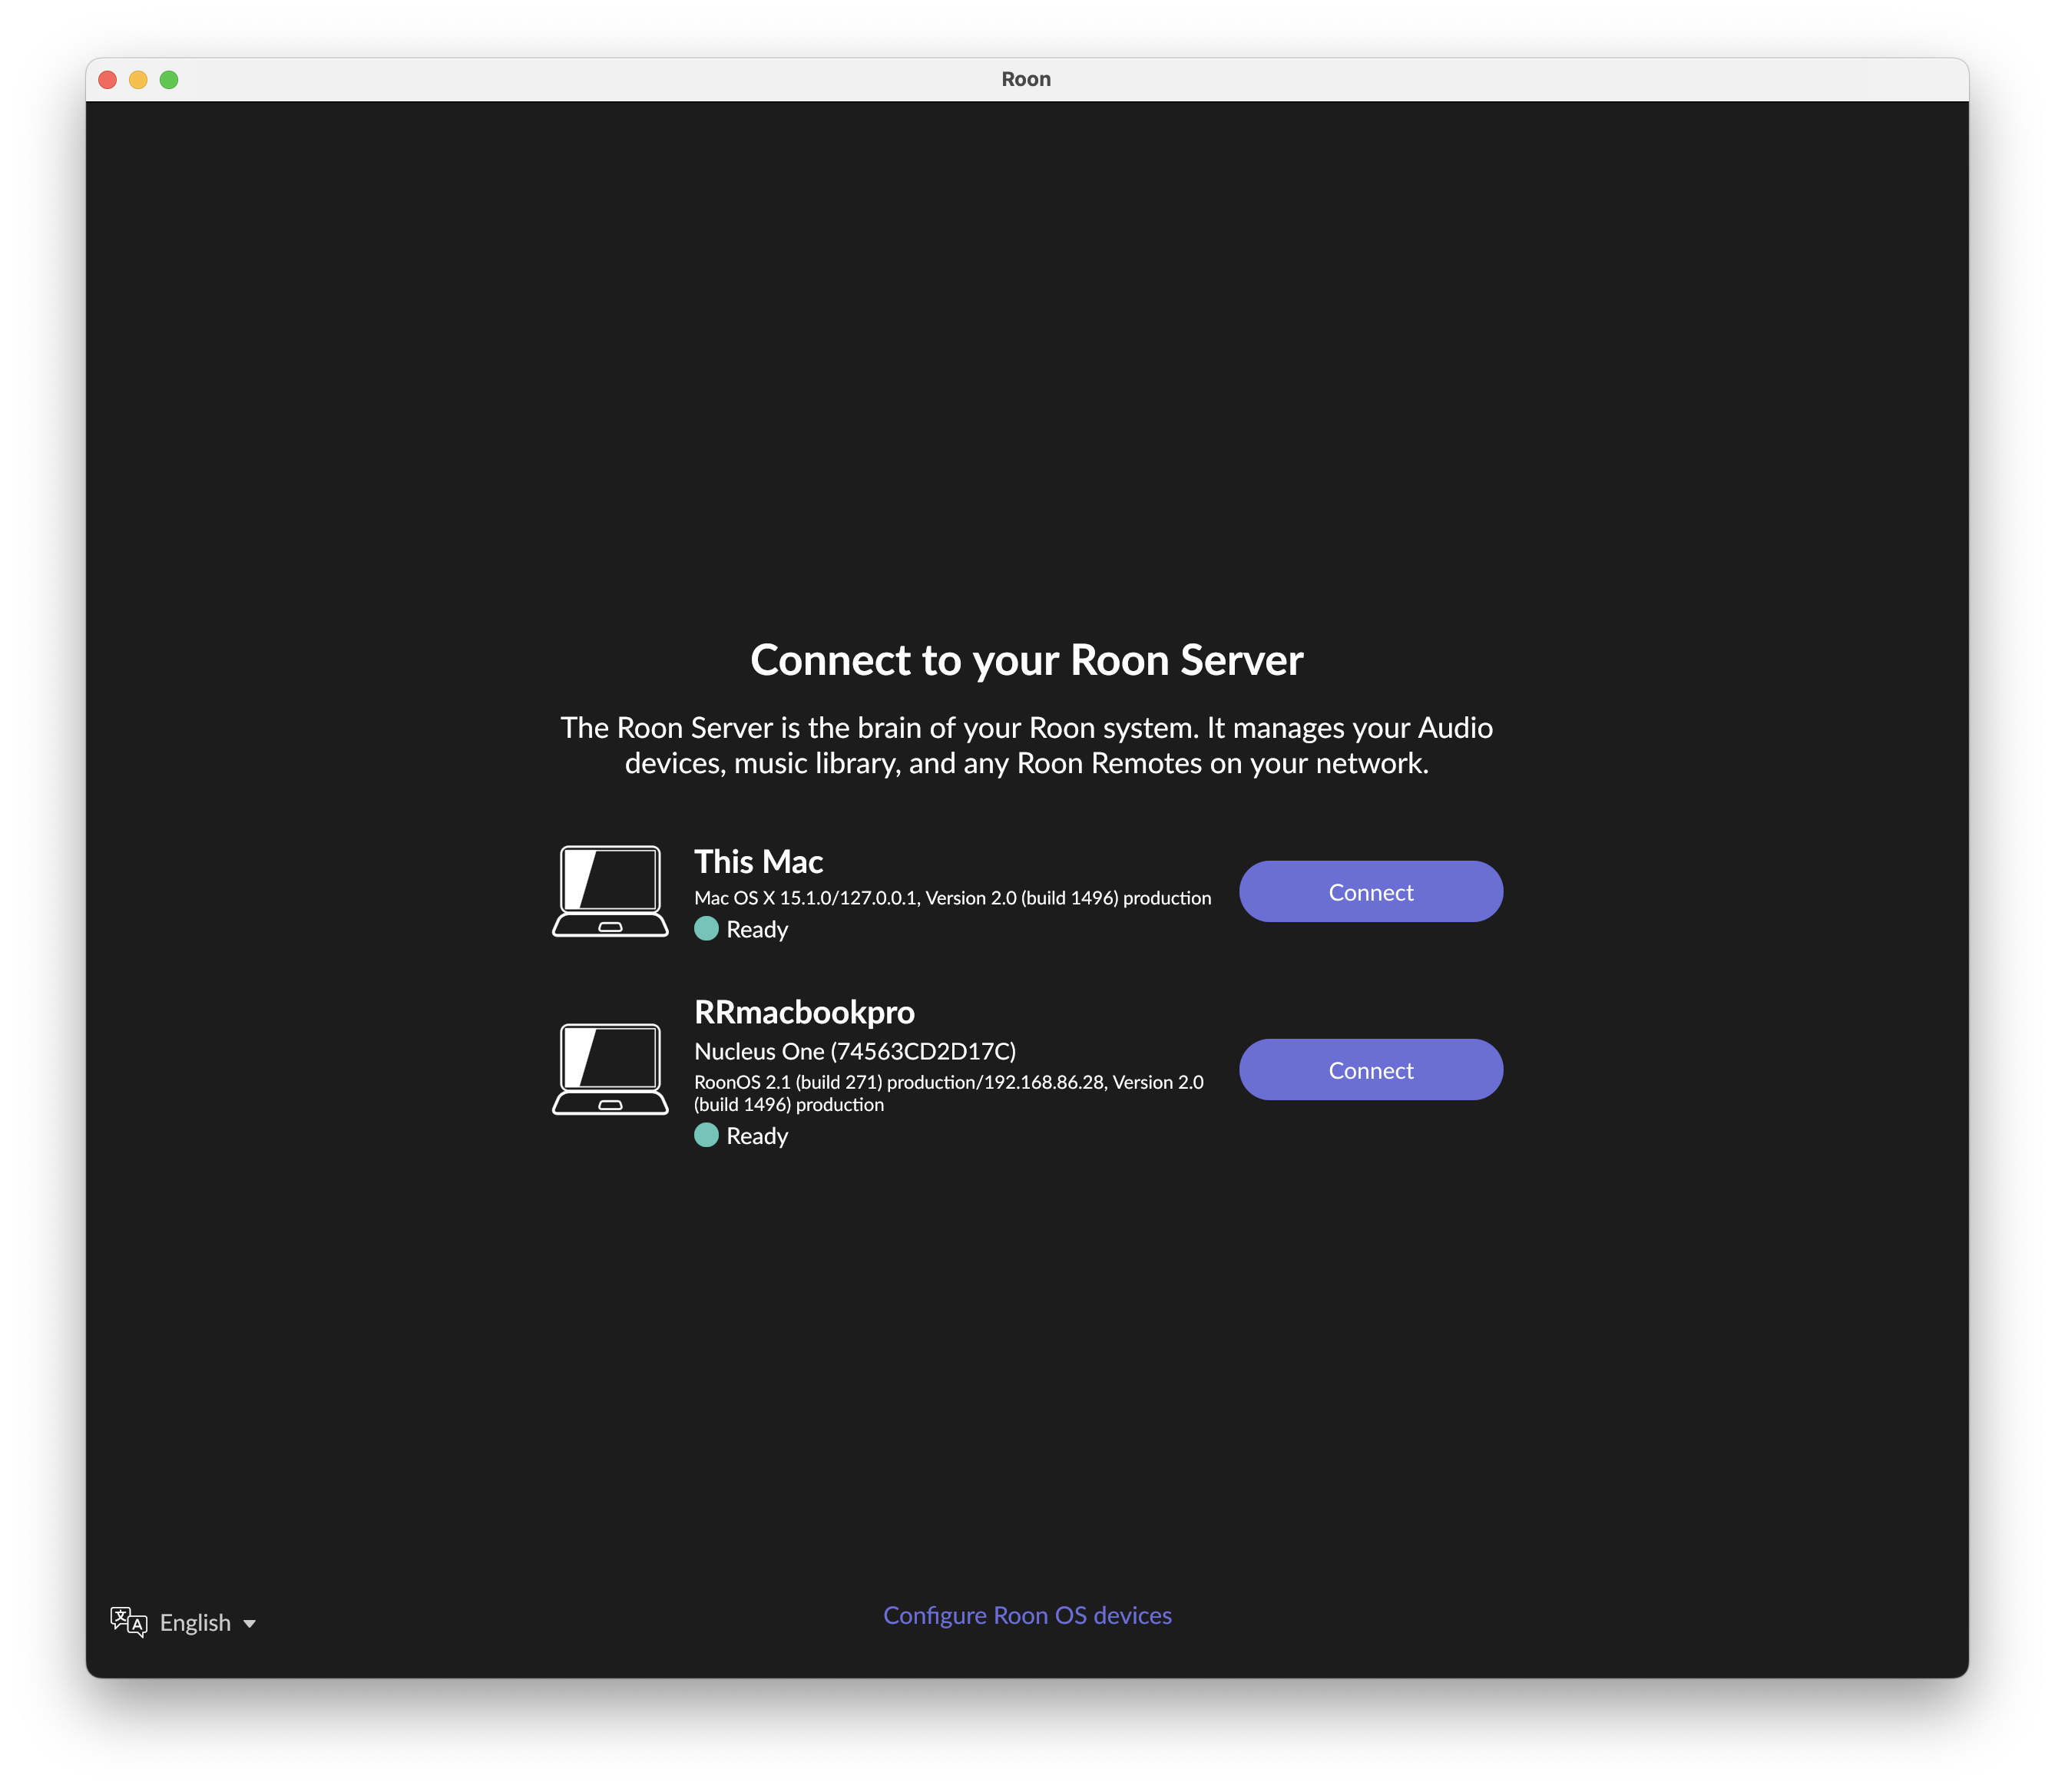Click Nucleus One (74563CD2D17C) text
This screenshot has height=1792, width=2055.
(x=855, y=1051)
